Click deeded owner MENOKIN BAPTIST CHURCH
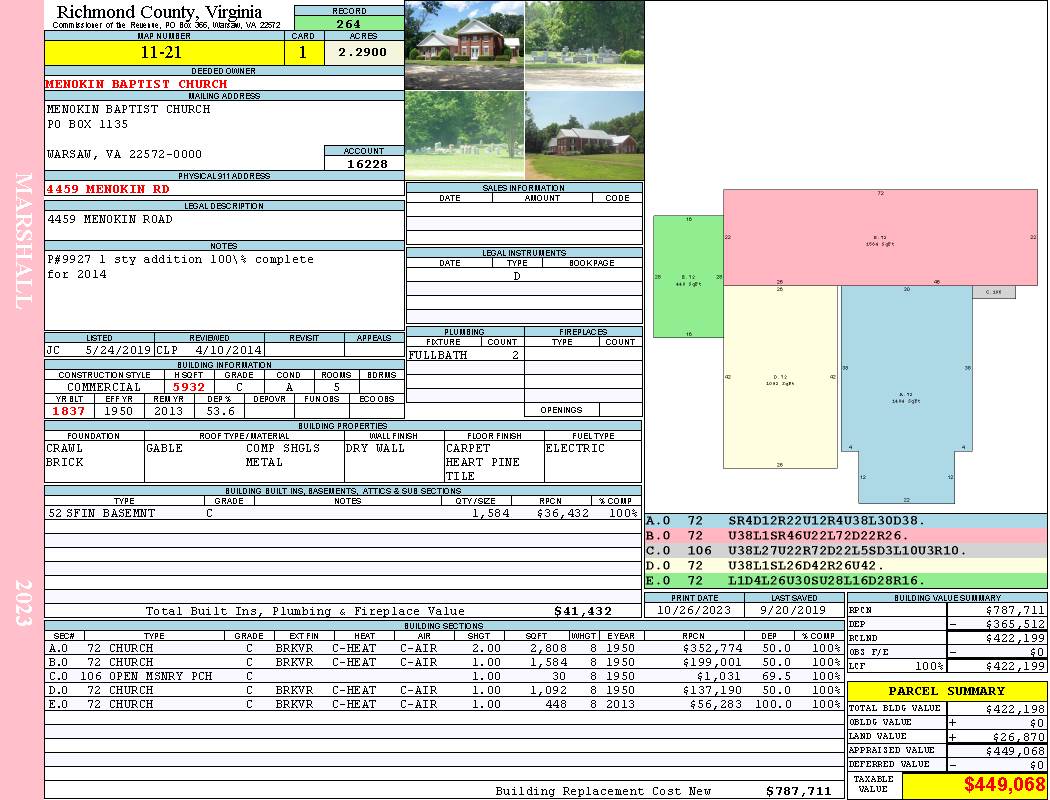Screen dimensions: 1050x800 click(136, 84)
